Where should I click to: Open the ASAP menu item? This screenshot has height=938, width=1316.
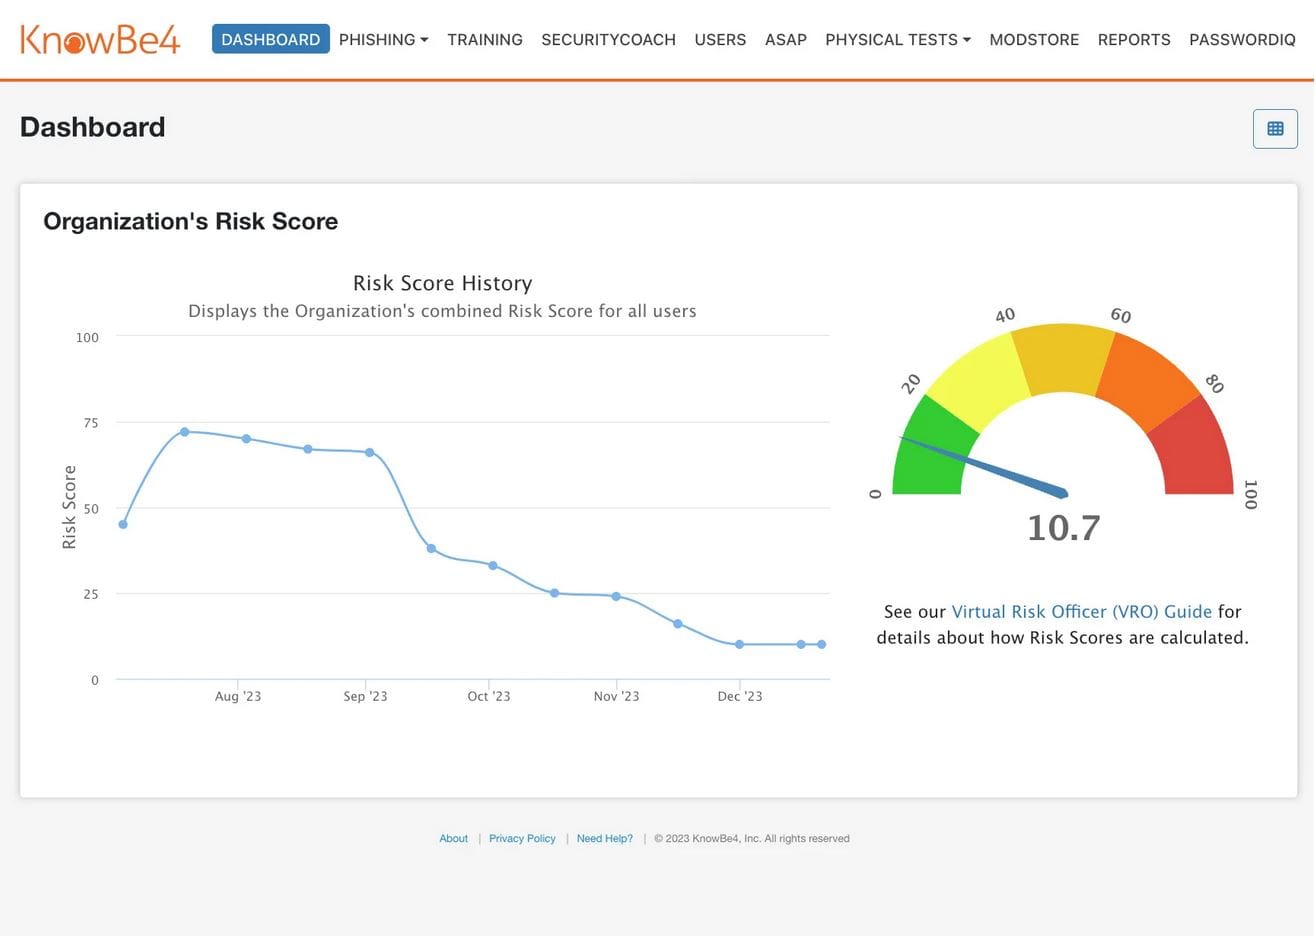[785, 39]
